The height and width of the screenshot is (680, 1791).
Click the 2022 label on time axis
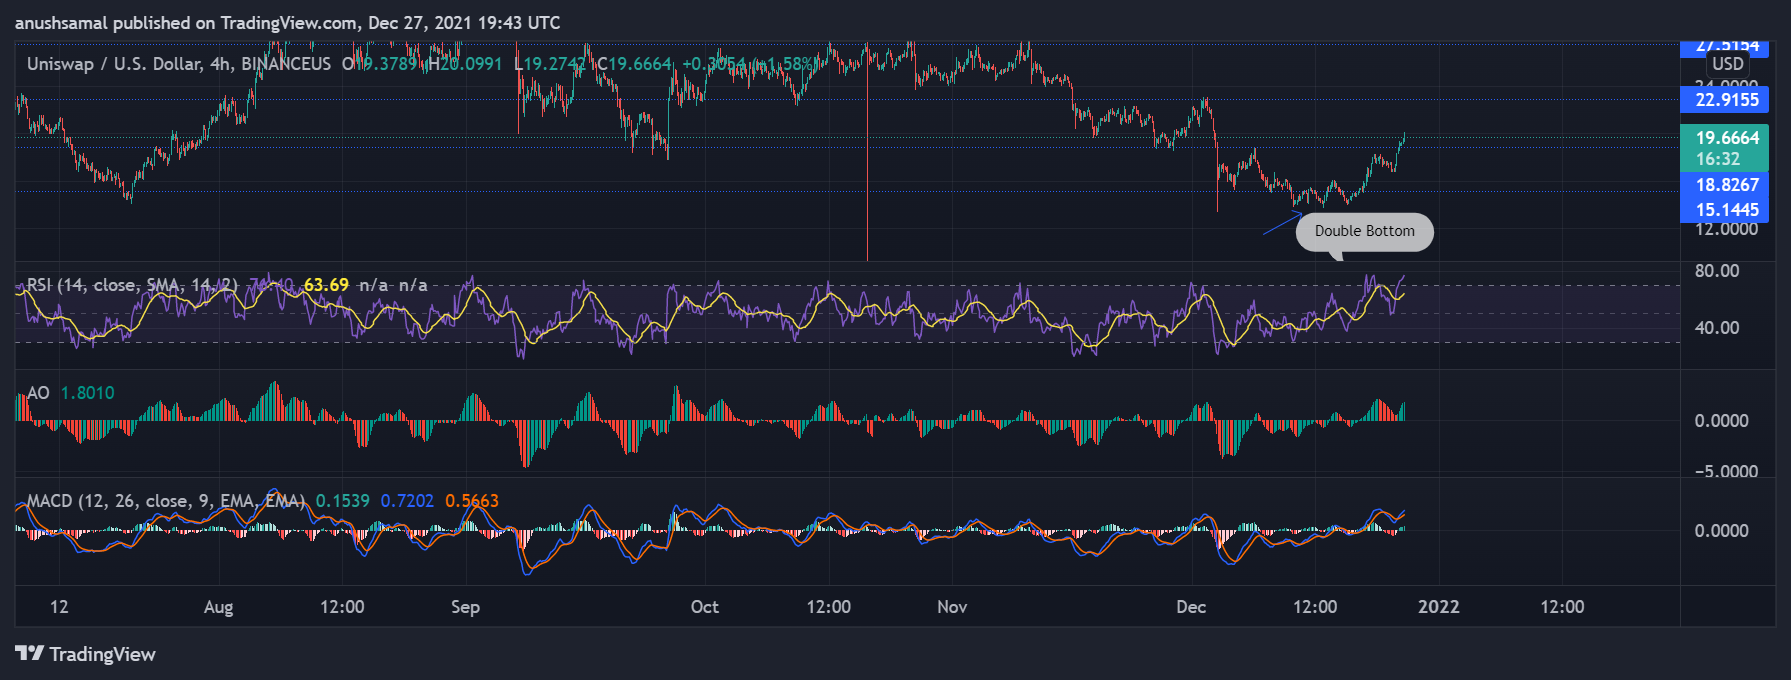tap(1438, 607)
